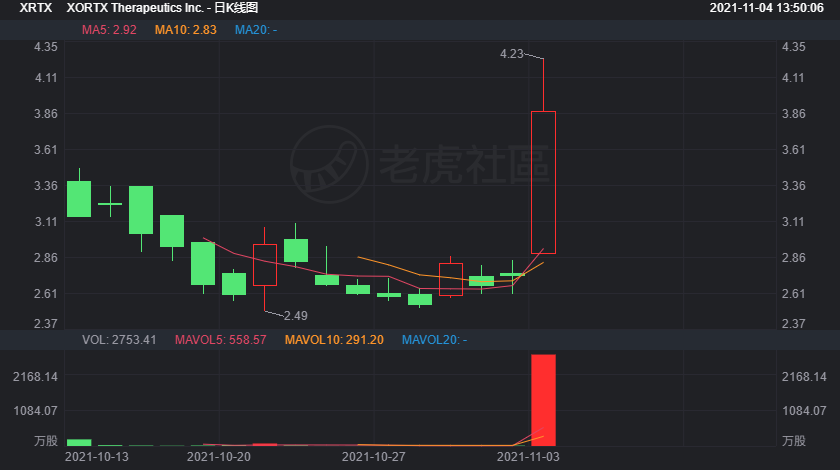The height and width of the screenshot is (470, 840).
Task: Click the green volume bar on 2021-10-13
Action: point(79,443)
